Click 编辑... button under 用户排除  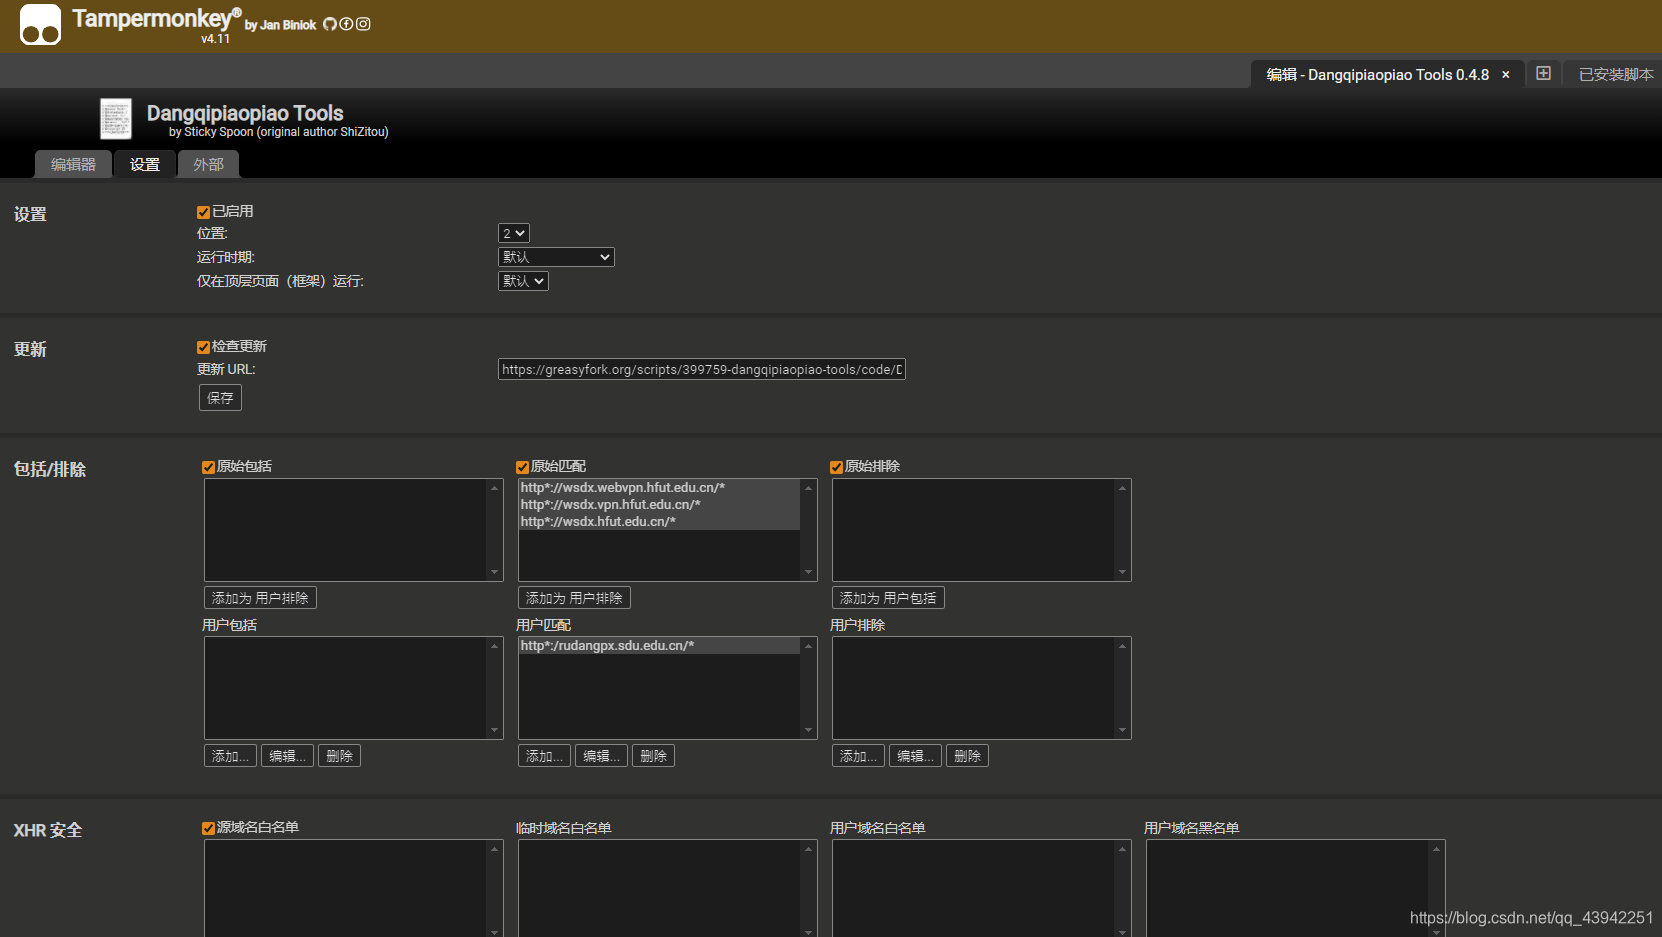(915, 756)
